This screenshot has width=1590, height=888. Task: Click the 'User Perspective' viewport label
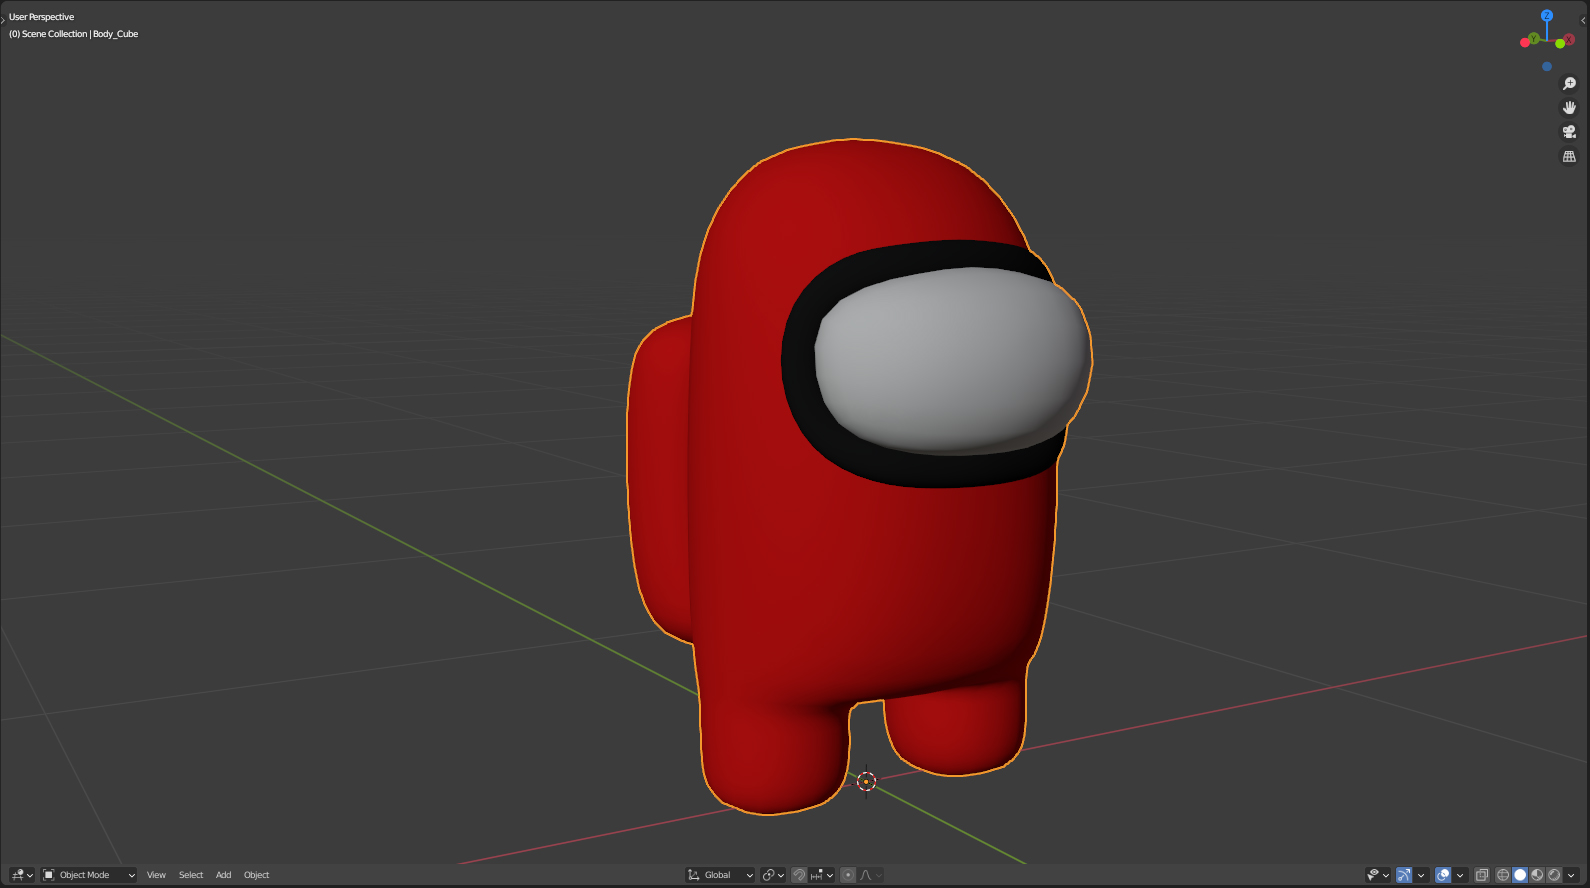42,17
